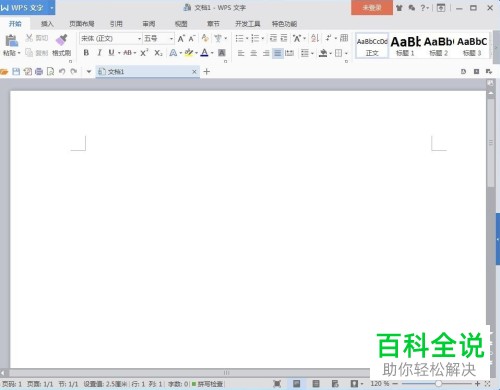Click zoom out minus button

click(395, 384)
